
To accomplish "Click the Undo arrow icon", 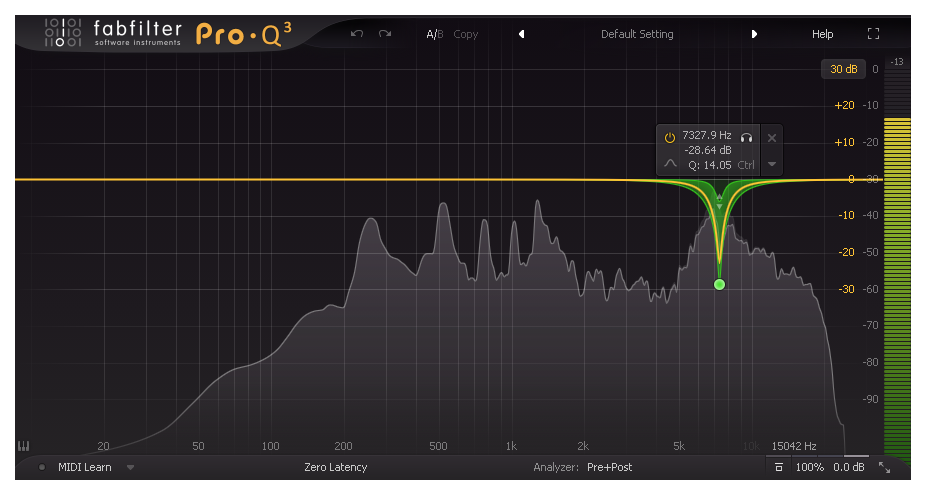I will coord(357,34).
